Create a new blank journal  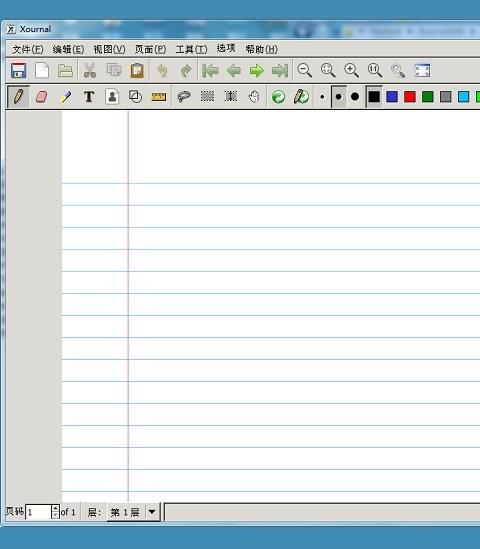[42, 70]
